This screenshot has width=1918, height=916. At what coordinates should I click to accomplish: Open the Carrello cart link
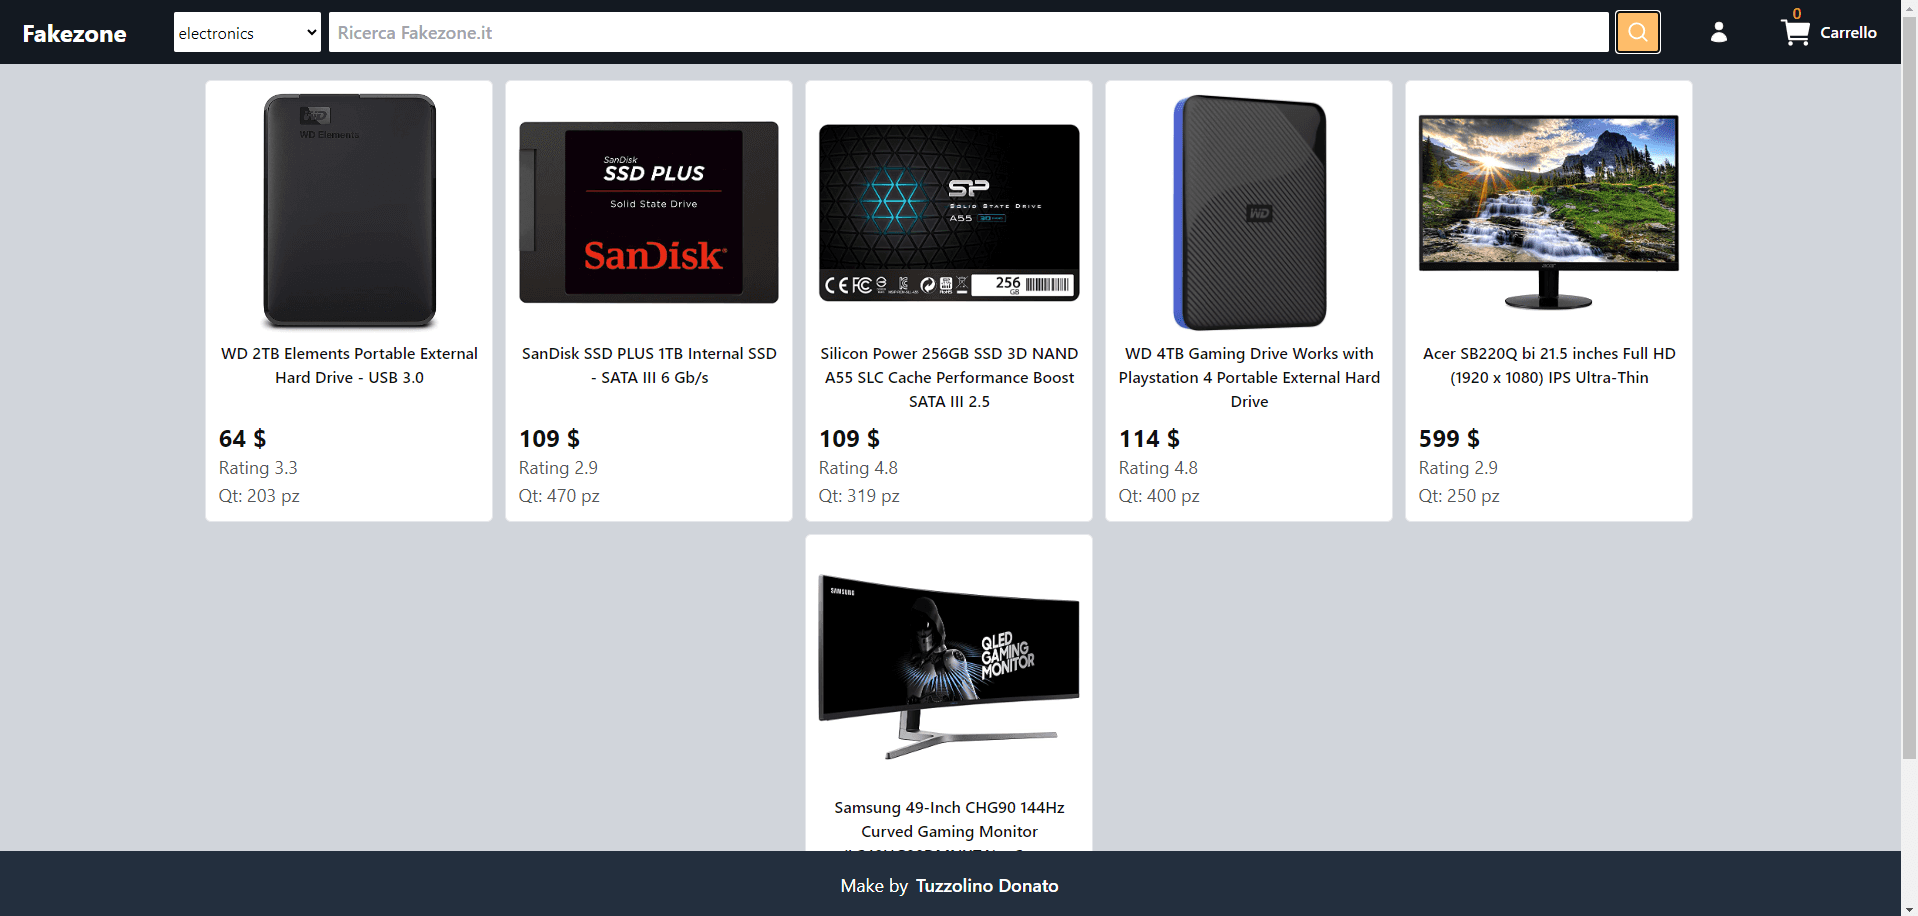pyautogui.click(x=1847, y=32)
